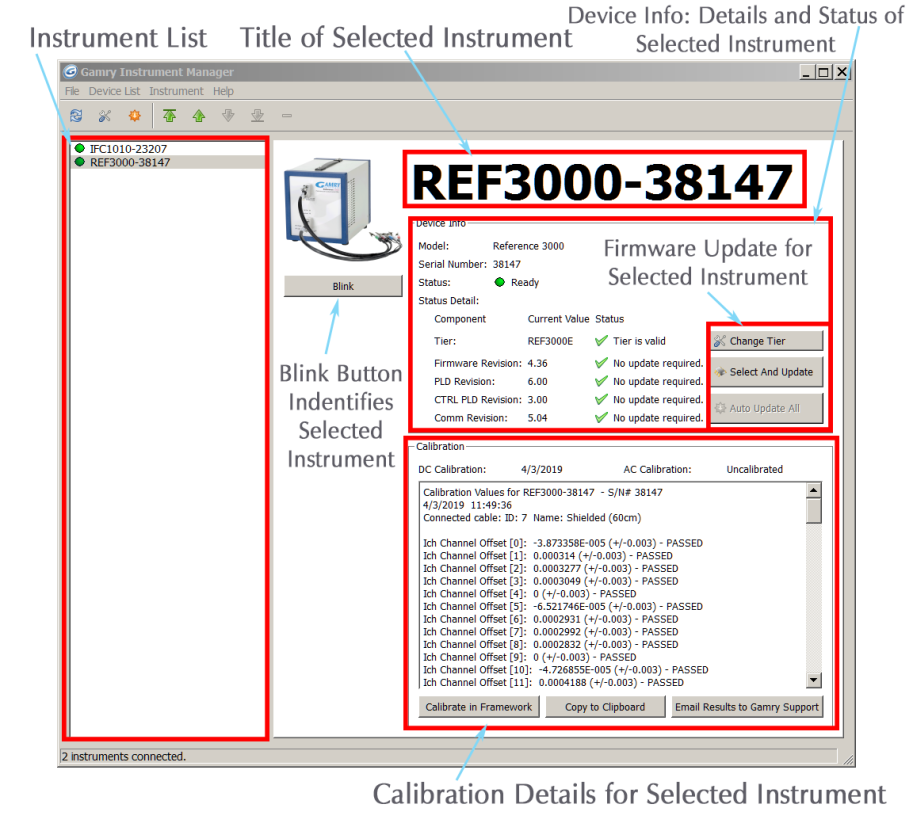913x827 pixels.
Task: Click the firmware revision value 4.36
Action: 537,363
